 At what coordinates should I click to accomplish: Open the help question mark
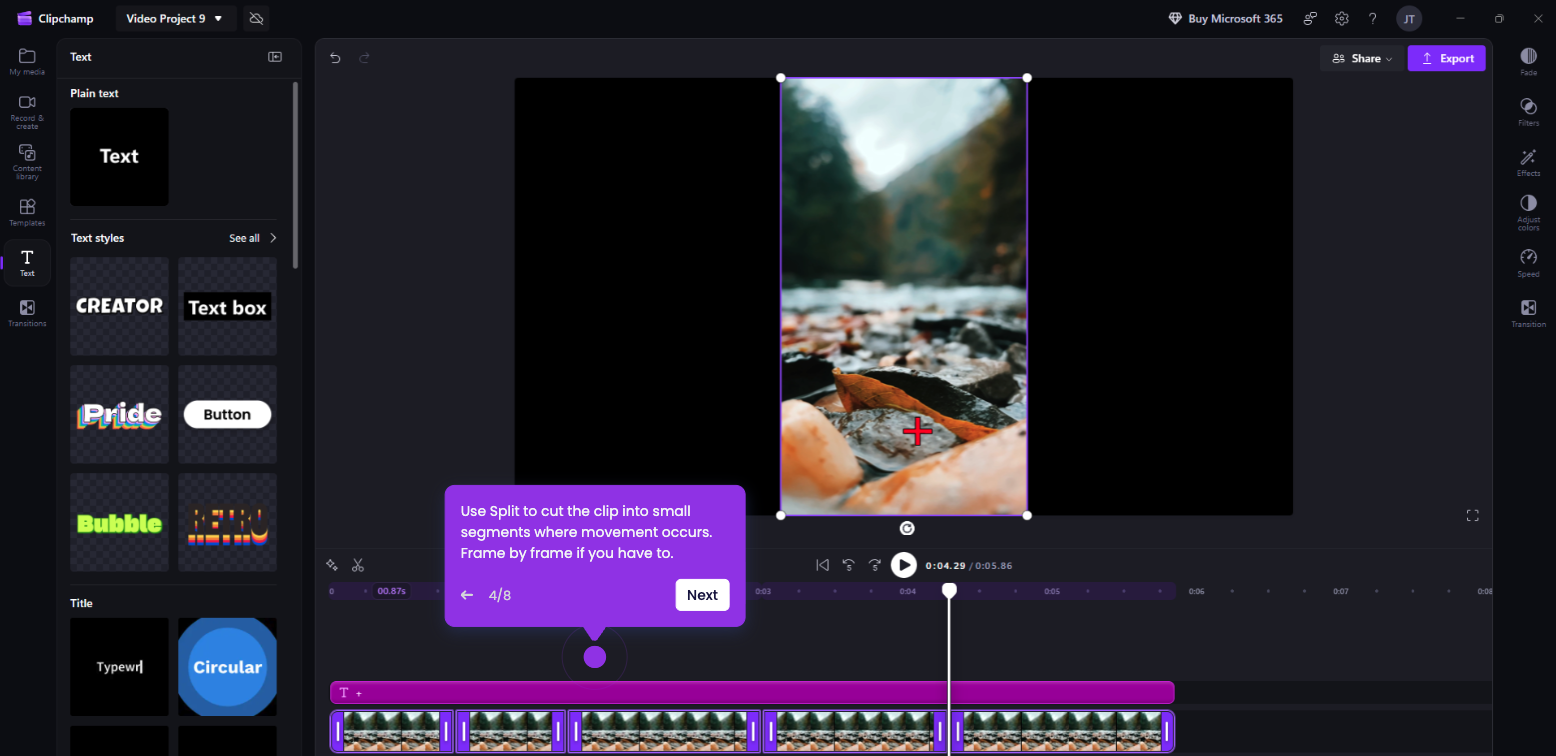1372,18
